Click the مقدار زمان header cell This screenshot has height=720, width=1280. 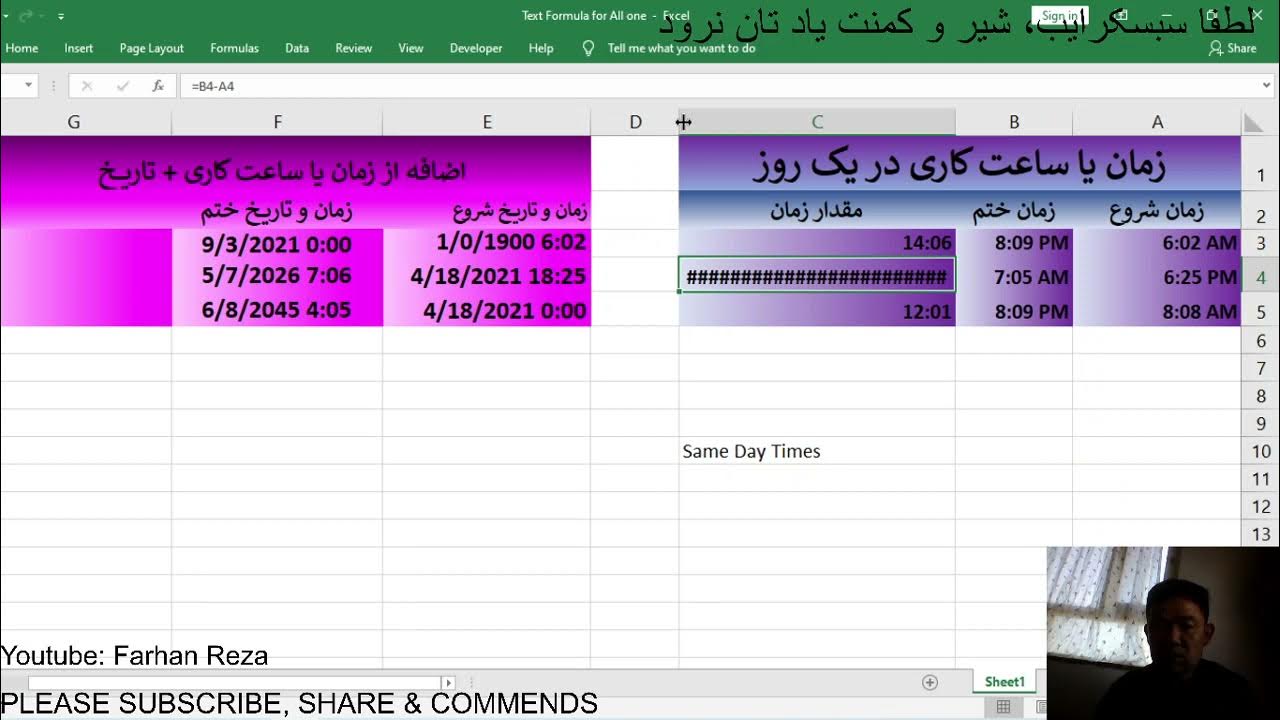817,210
